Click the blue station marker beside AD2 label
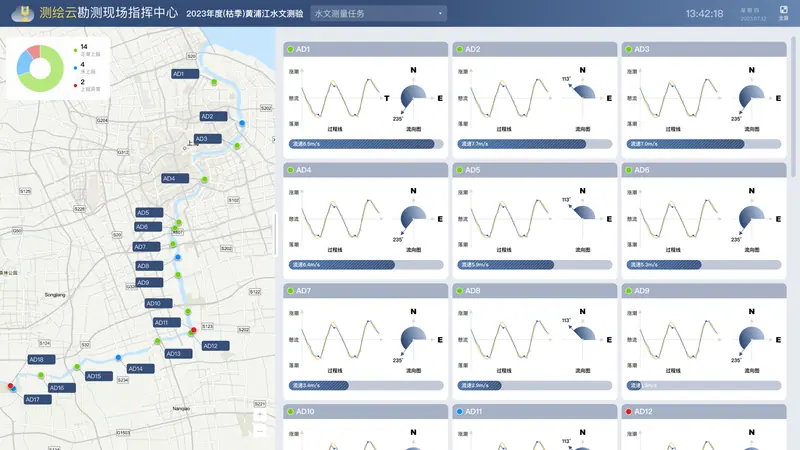This screenshot has width=800, height=450. tap(242, 123)
